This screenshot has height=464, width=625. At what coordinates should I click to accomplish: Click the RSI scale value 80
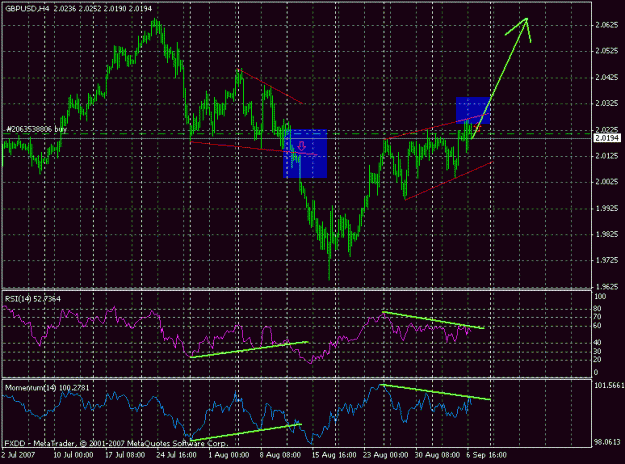coord(597,309)
